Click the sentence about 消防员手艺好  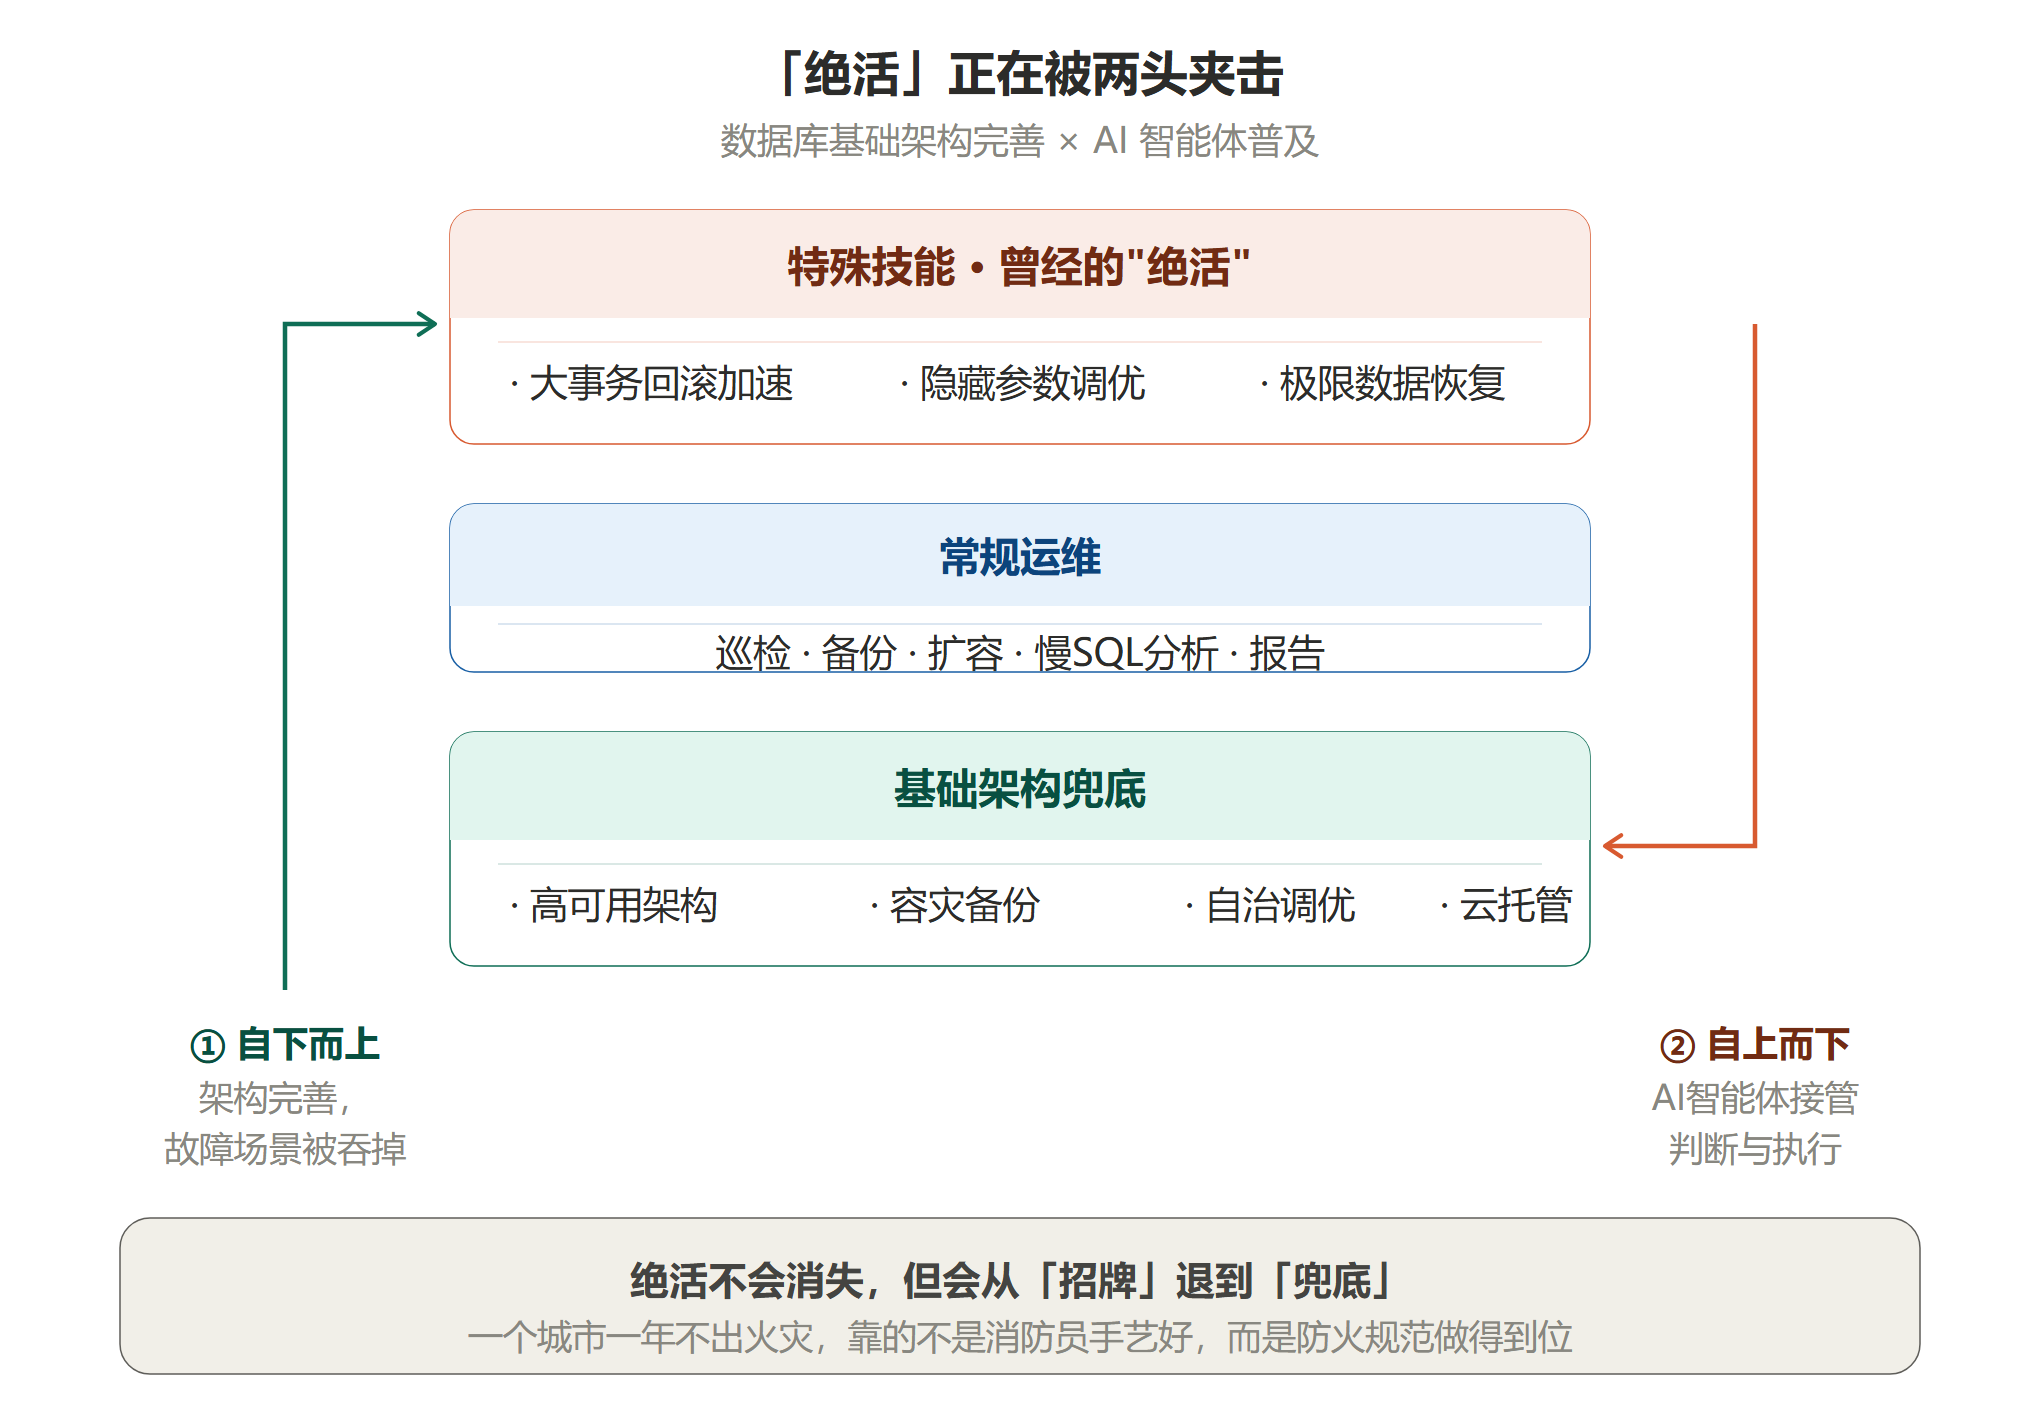click(x=1020, y=1337)
